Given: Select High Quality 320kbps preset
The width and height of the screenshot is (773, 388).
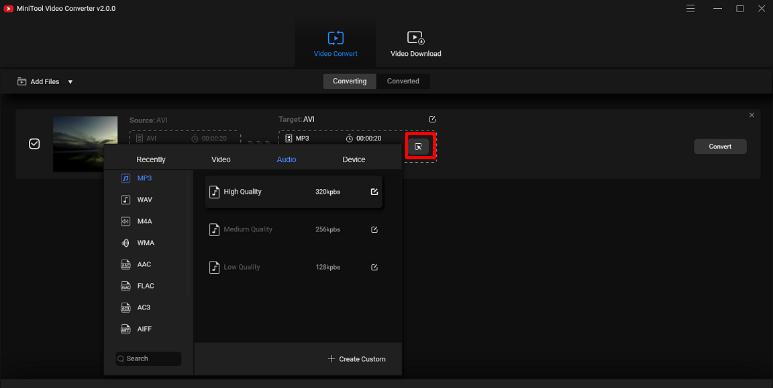Looking at the screenshot, I should [293, 192].
